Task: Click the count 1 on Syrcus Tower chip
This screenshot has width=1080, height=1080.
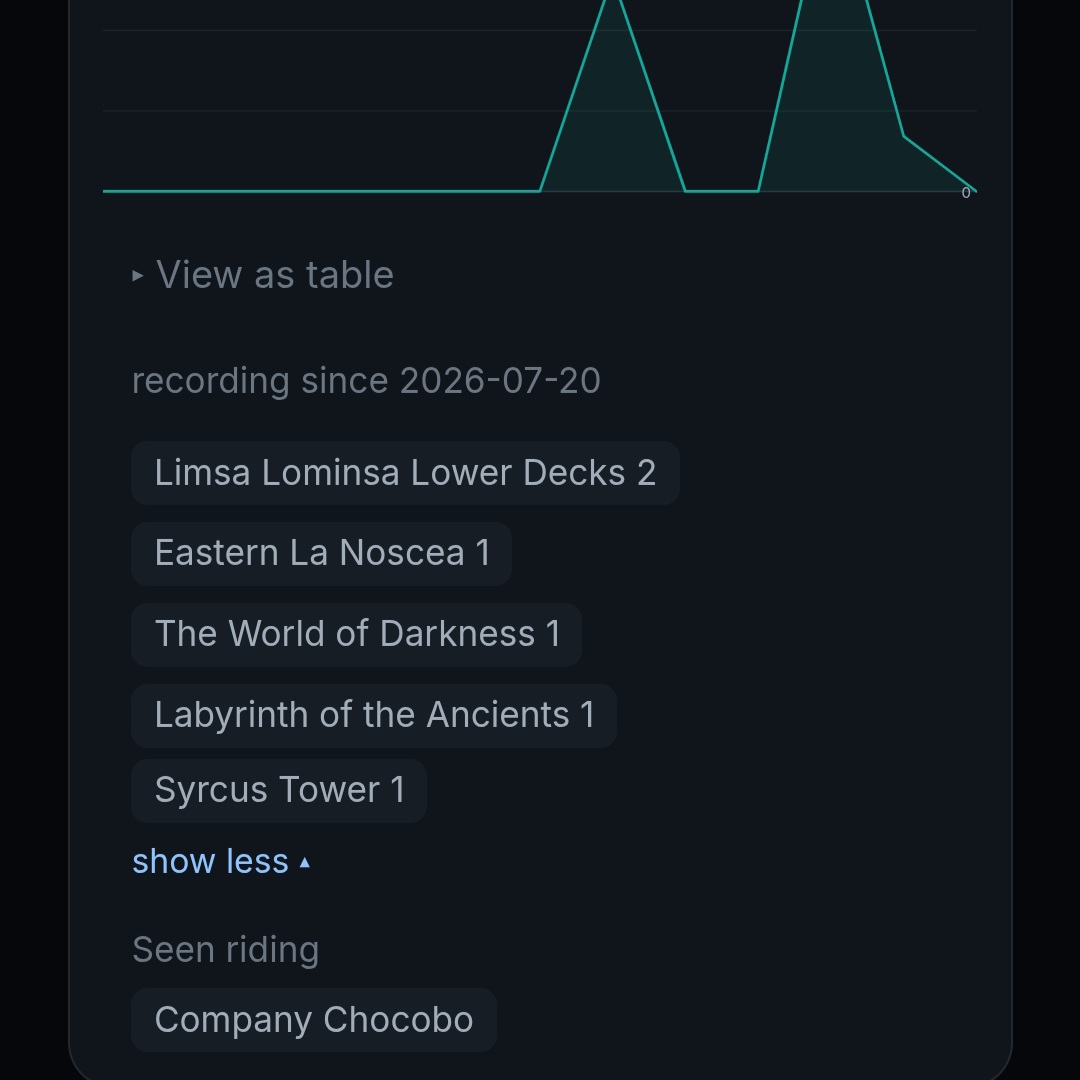Action: point(397,790)
